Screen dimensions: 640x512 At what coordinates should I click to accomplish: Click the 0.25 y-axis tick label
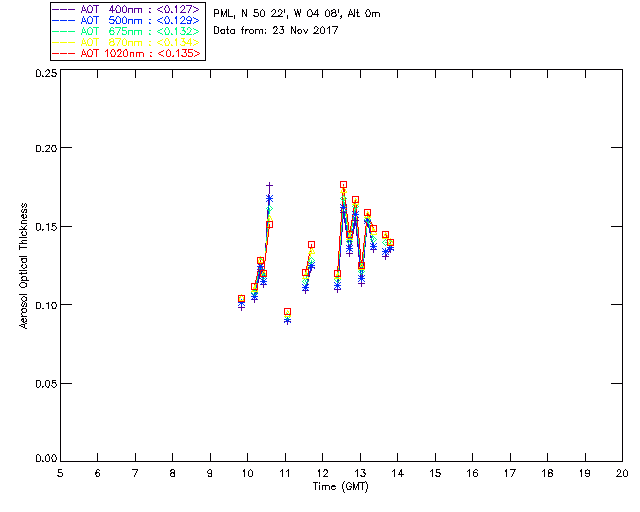pos(46,73)
